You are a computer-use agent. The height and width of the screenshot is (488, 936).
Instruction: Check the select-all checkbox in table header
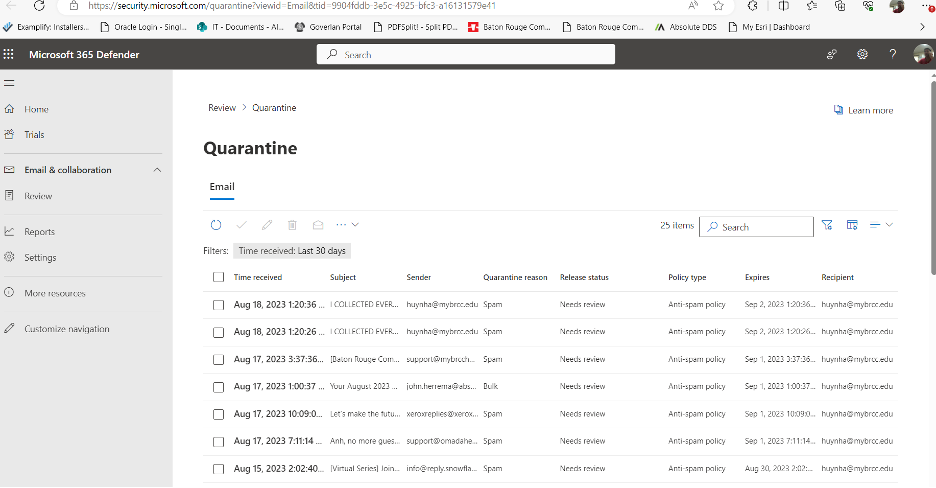[218, 277]
